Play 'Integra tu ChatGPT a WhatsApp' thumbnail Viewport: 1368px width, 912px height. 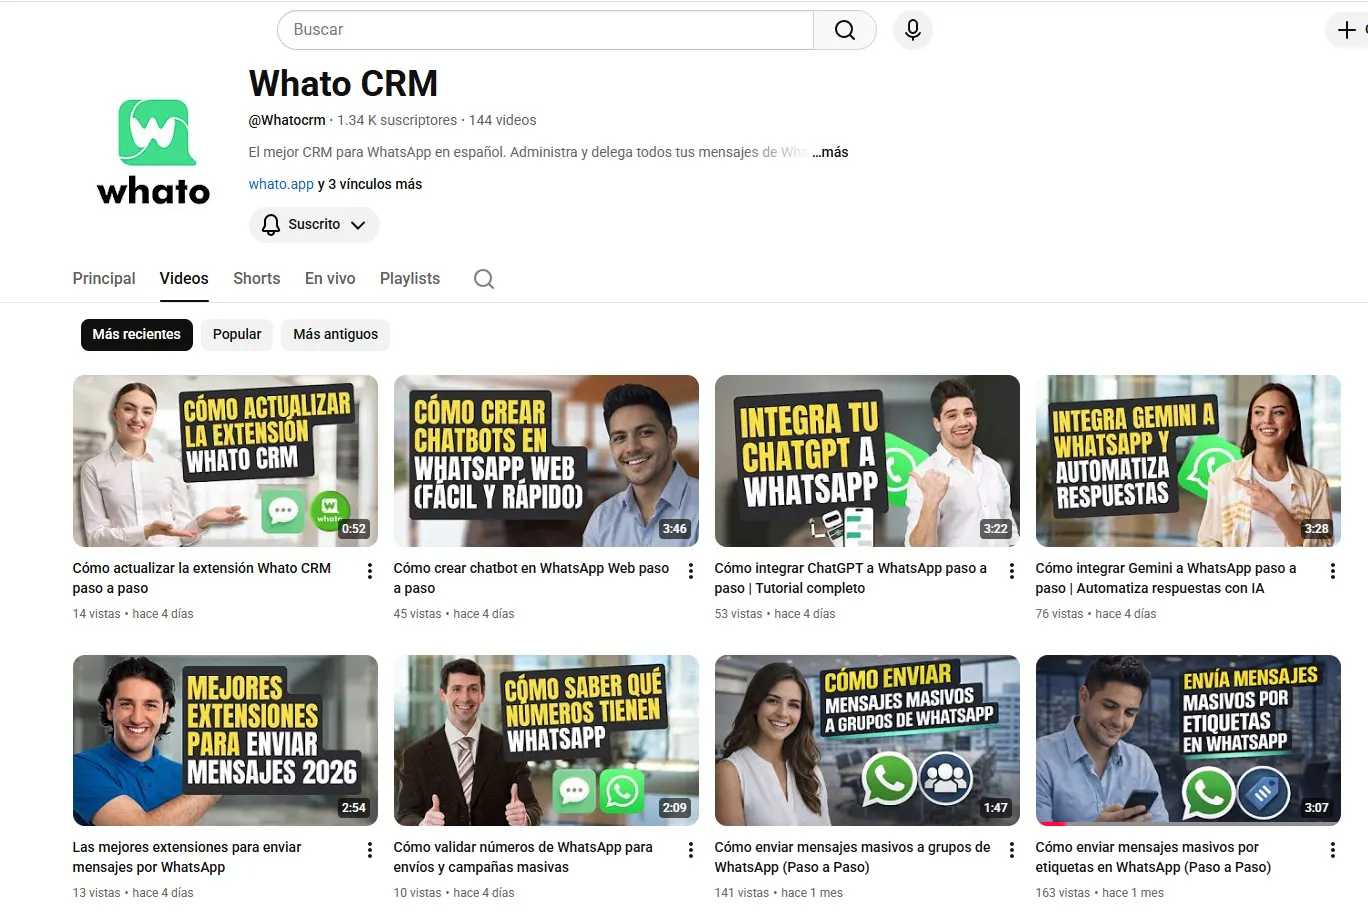[867, 461]
